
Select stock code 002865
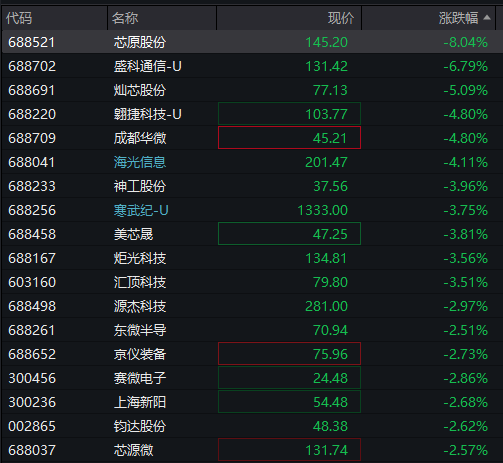[x=32, y=426]
